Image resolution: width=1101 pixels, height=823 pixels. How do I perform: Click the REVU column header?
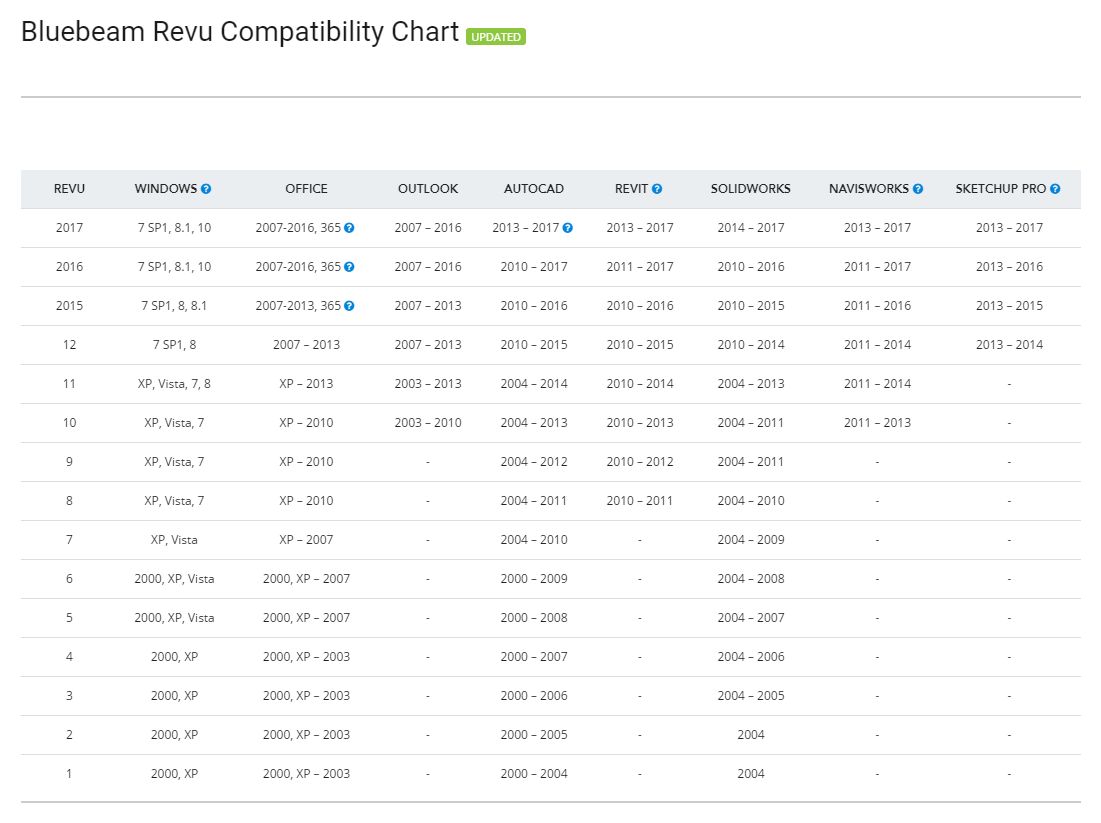coord(69,189)
